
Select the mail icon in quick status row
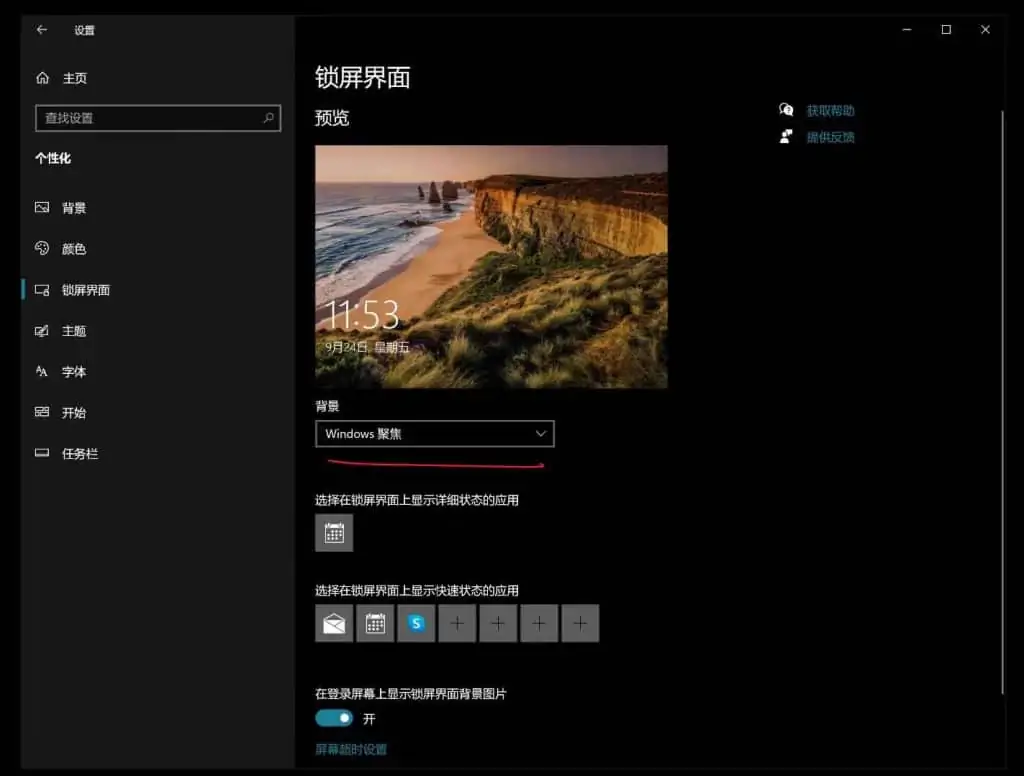pyautogui.click(x=334, y=622)
